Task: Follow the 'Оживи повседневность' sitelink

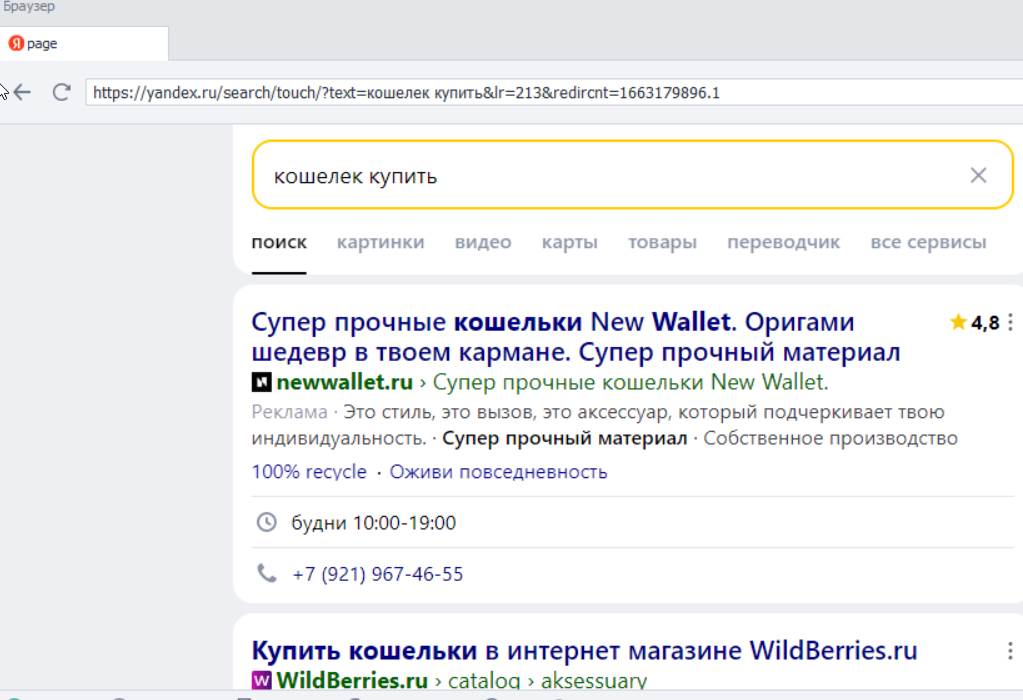Action: pyautogui.click(x=498, y=472)
